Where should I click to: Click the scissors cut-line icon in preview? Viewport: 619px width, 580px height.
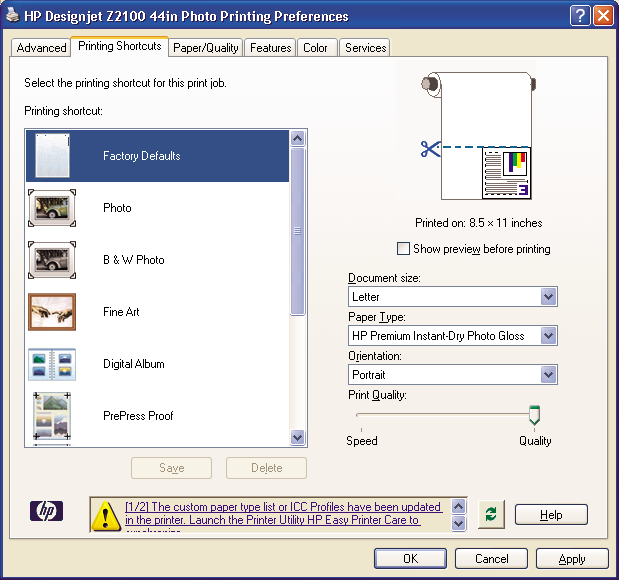click(x=430, y=149)
